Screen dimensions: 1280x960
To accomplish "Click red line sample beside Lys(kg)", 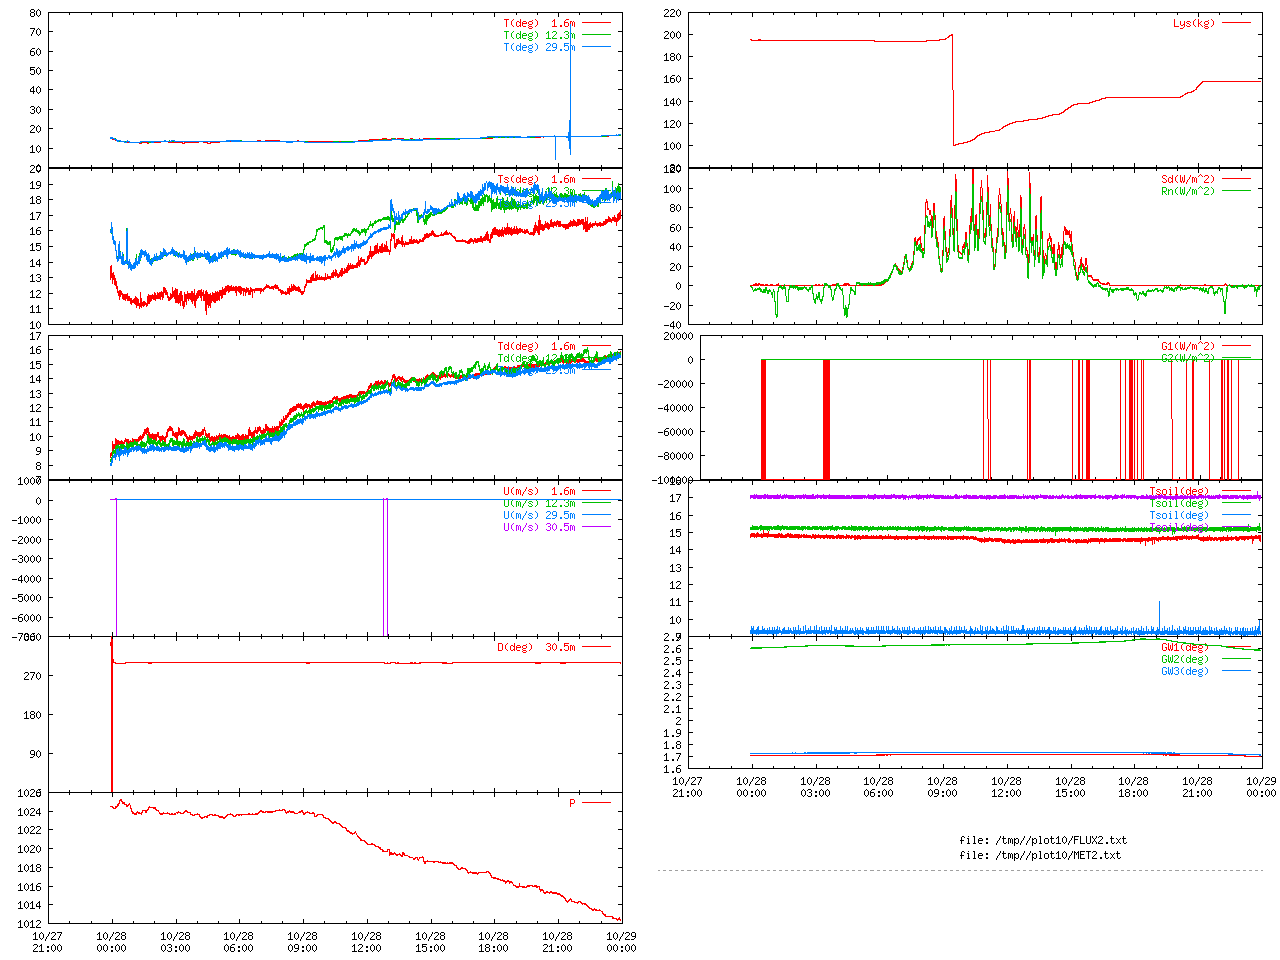I will 1235,23.
